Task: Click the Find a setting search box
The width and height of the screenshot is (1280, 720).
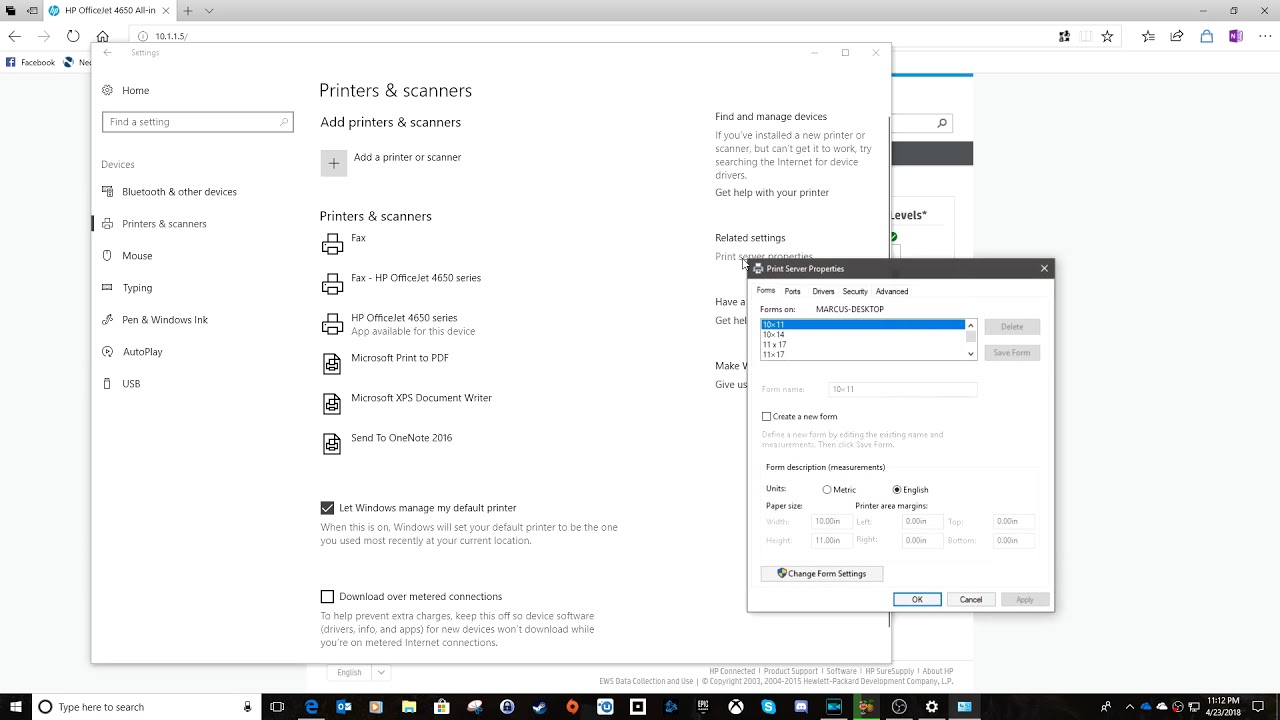Action: [x=197, y=122]
